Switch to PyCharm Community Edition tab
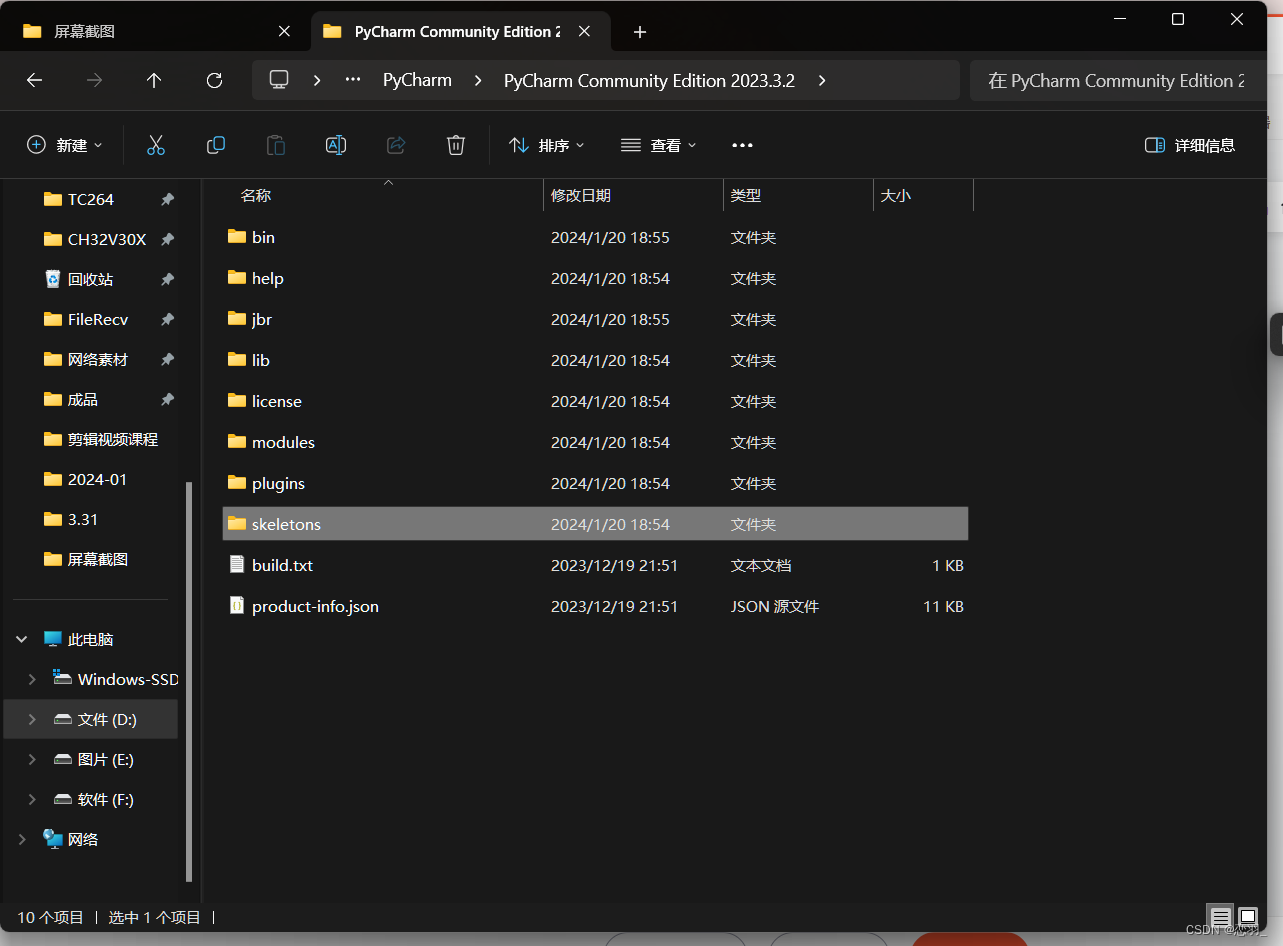This screenshot has width=1283, height=946. pyautogui.click(x=460, y=32)
